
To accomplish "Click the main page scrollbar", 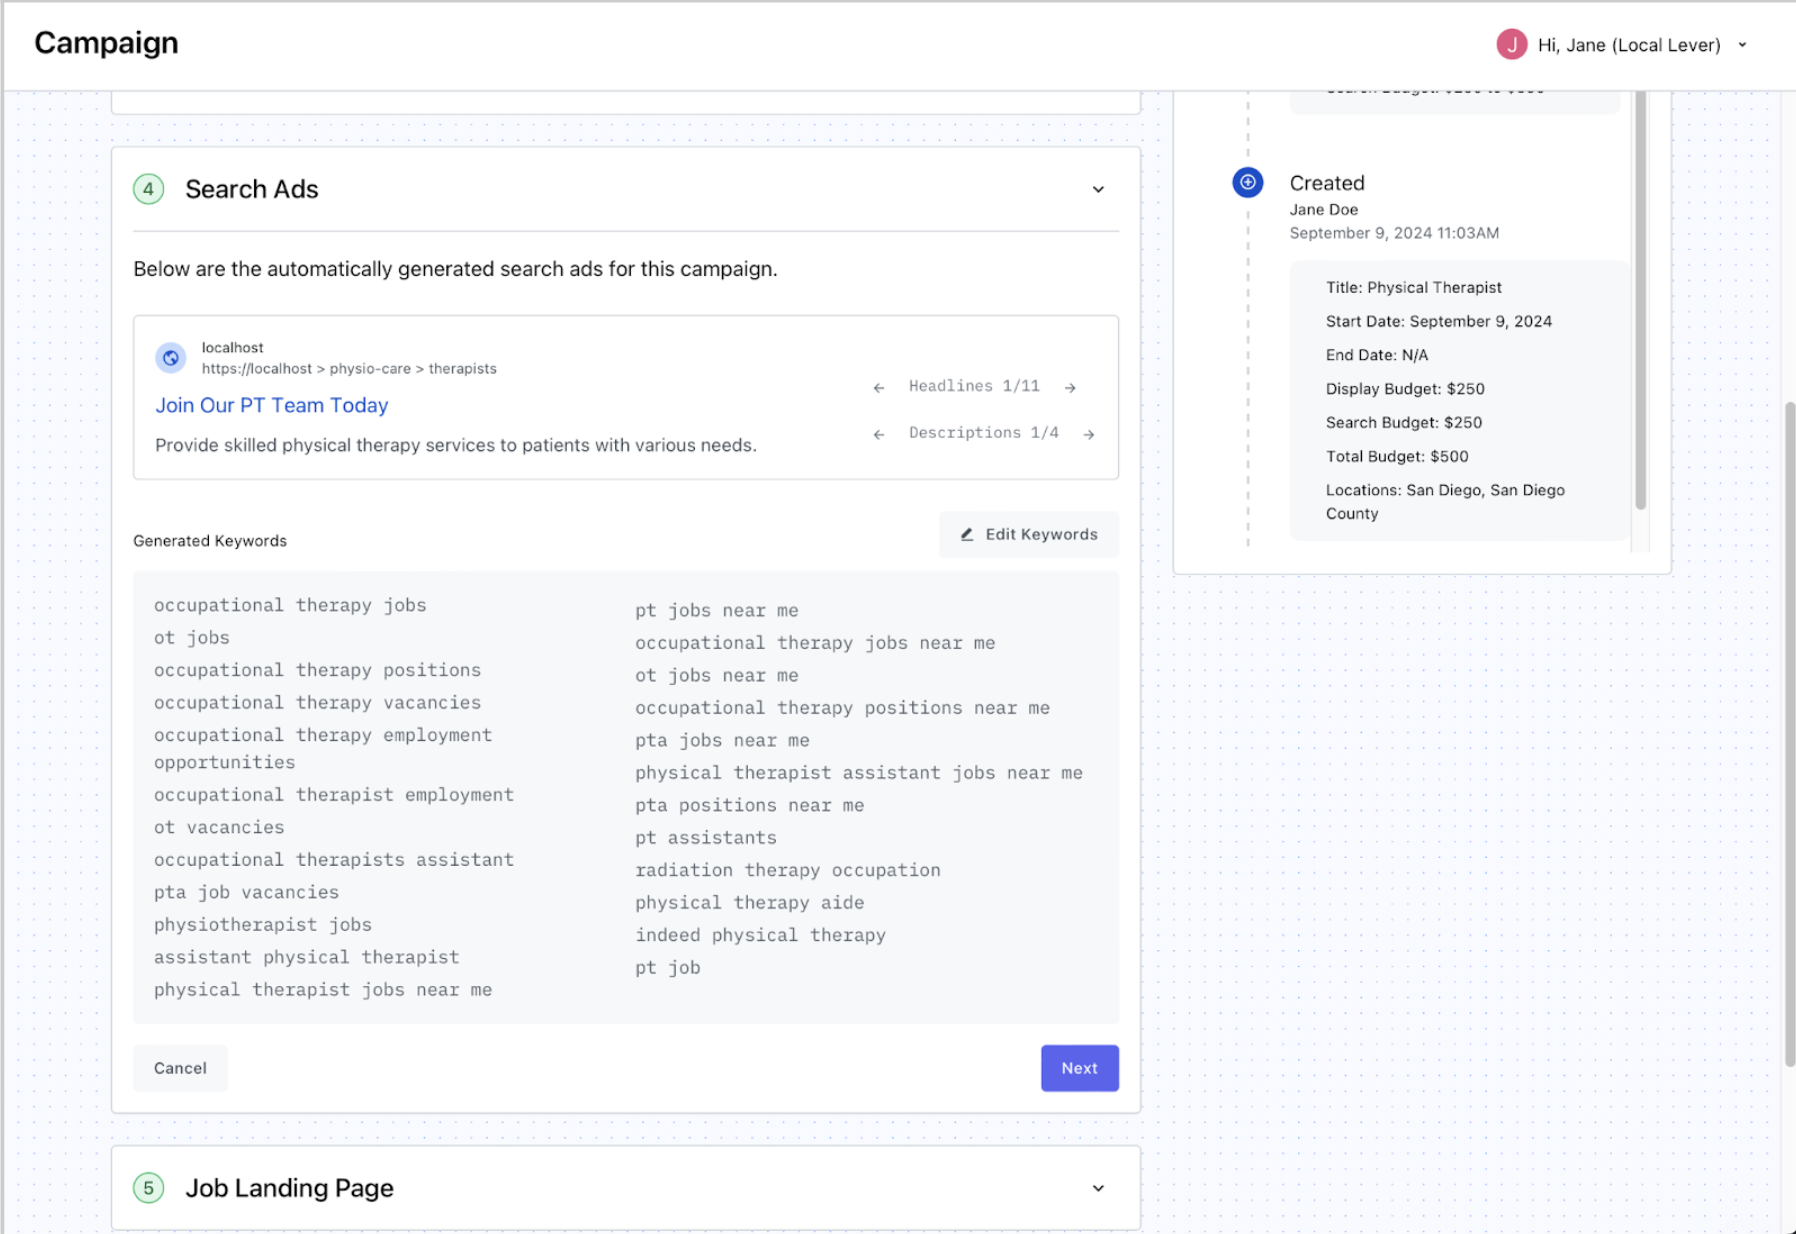I will [1789, 730].
